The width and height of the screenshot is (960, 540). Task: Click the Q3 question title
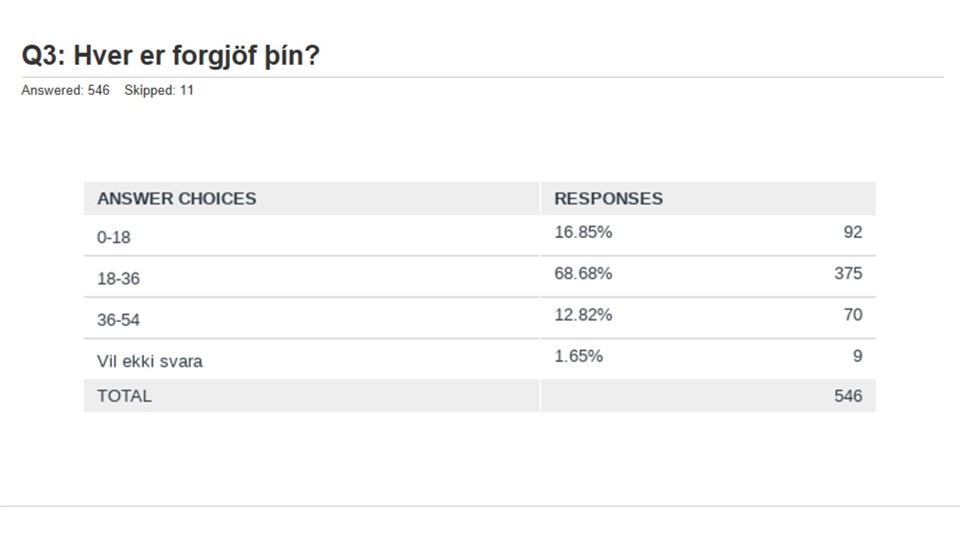tap(171, 55)
